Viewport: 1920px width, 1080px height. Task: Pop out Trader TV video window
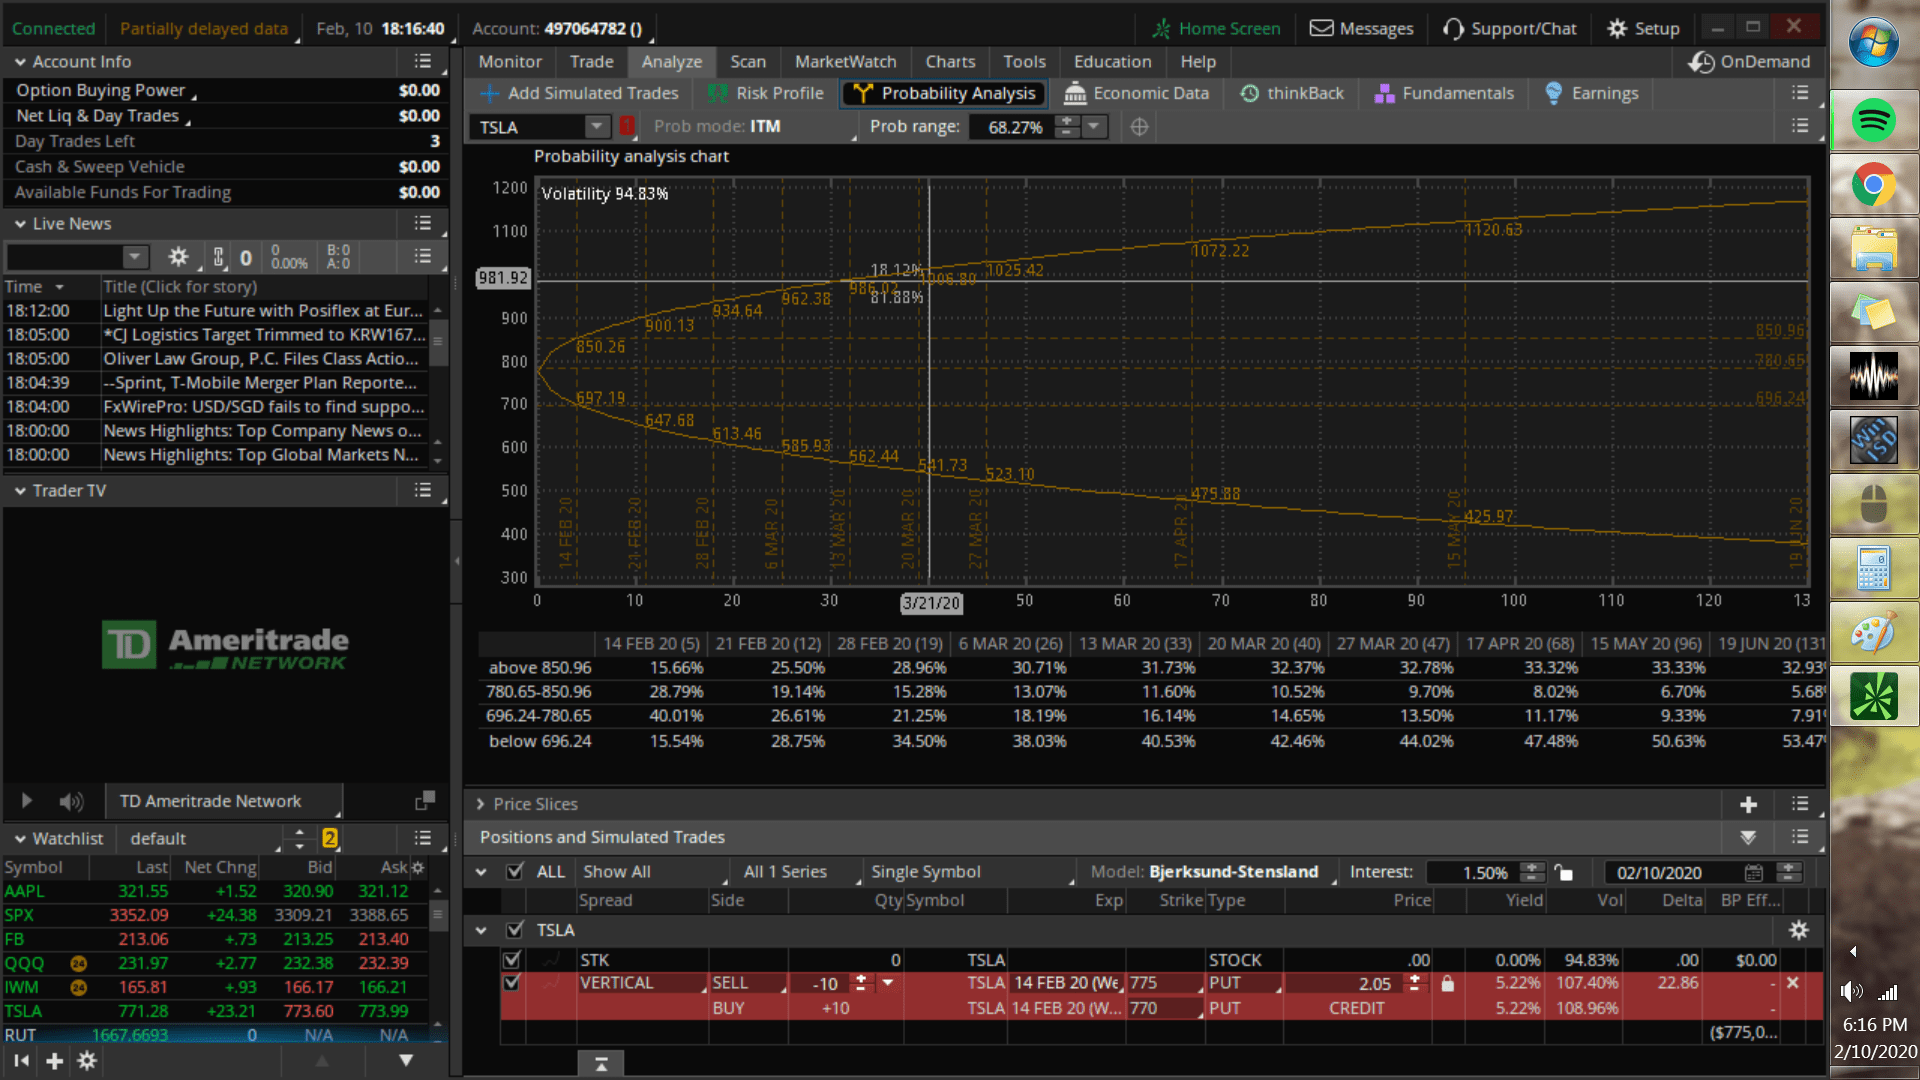(x=425, y=801)
